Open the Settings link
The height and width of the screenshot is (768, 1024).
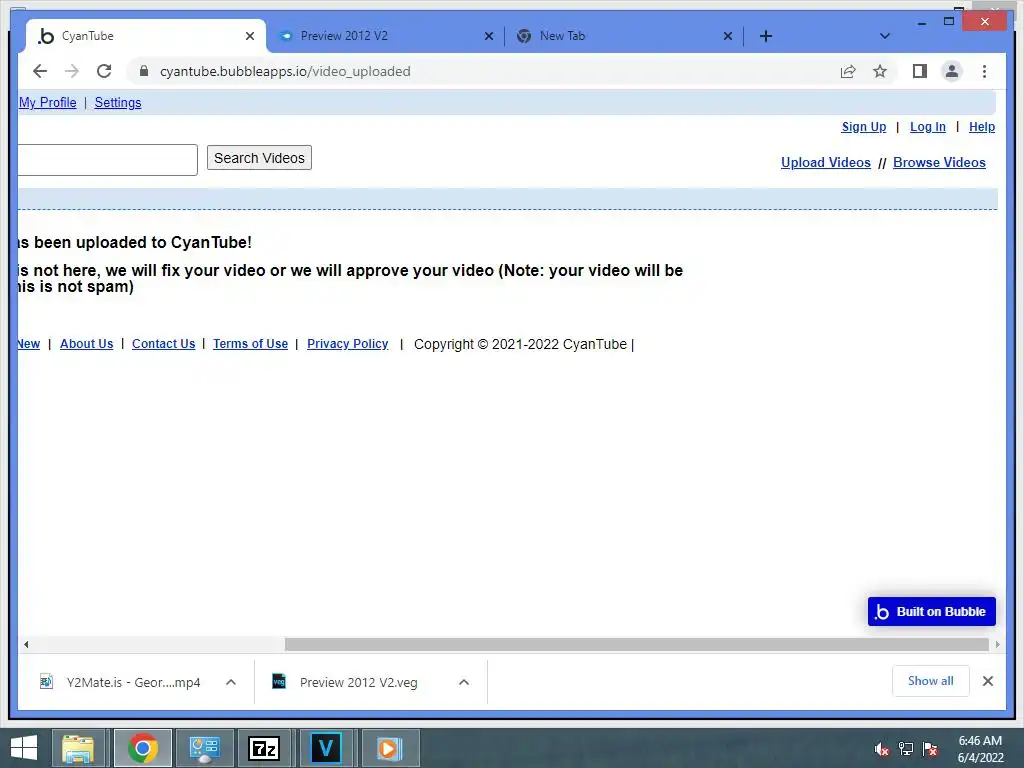coord(118,103)
